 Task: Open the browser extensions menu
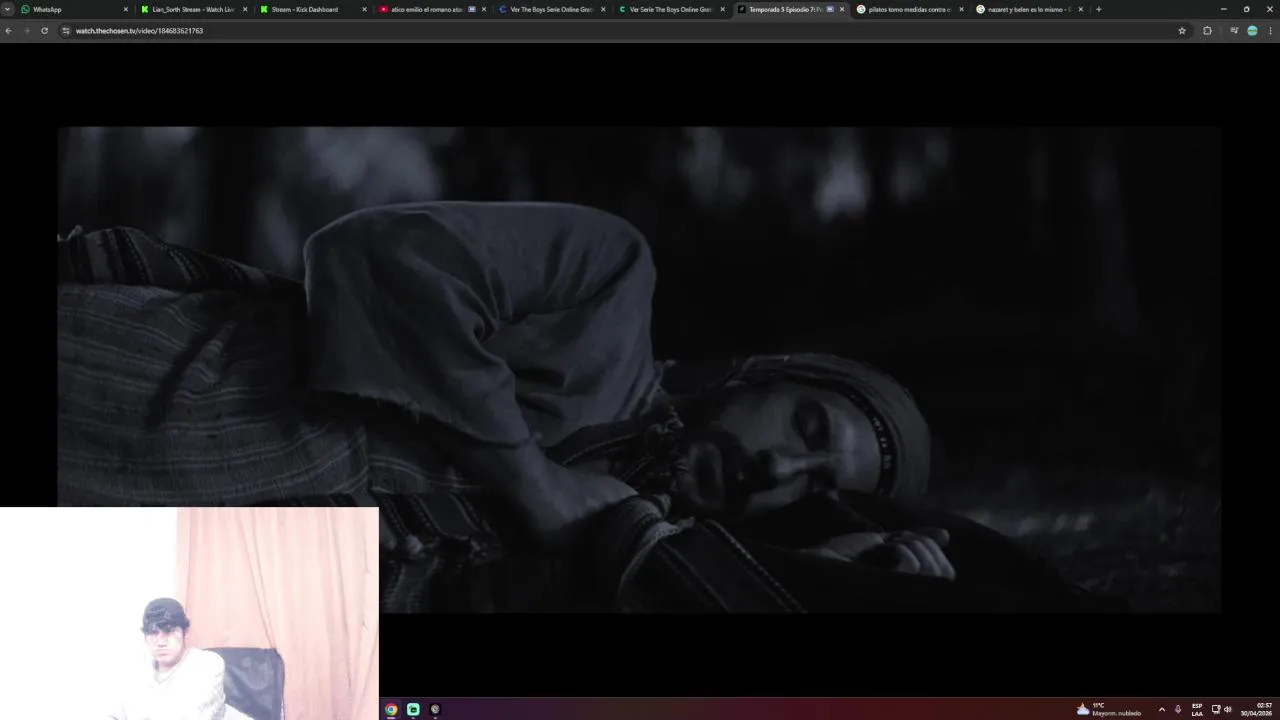1207,31
